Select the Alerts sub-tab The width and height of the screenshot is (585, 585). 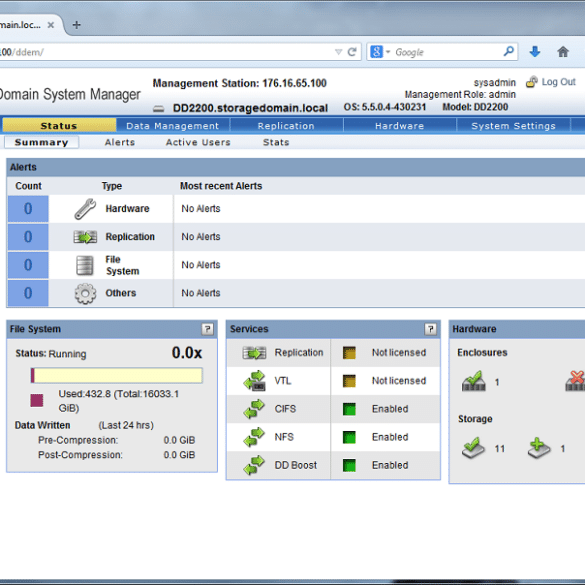pyautogui.click(x=120, y=142)
